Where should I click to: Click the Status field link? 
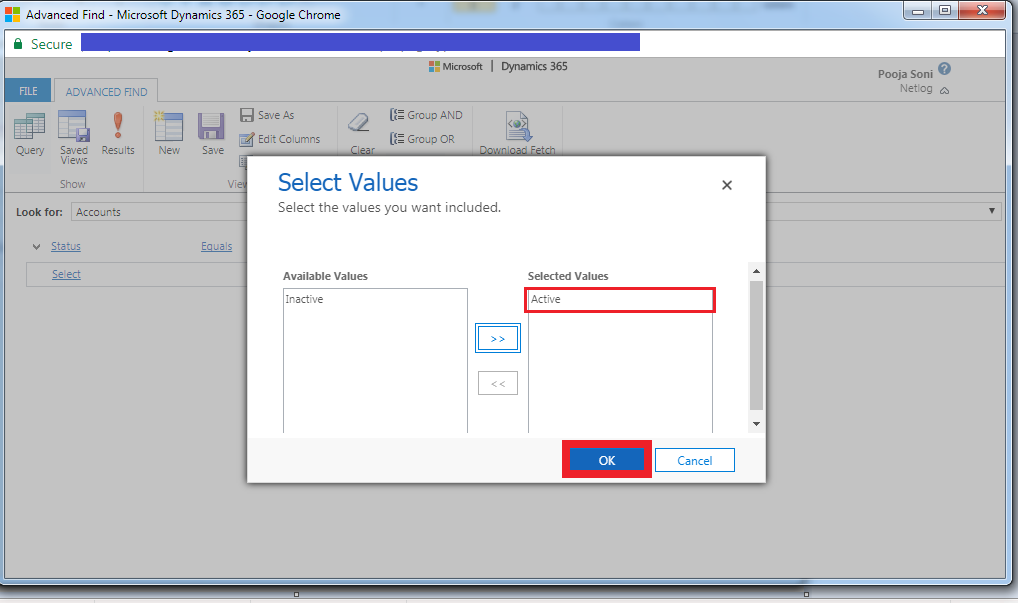click(66, 246)
